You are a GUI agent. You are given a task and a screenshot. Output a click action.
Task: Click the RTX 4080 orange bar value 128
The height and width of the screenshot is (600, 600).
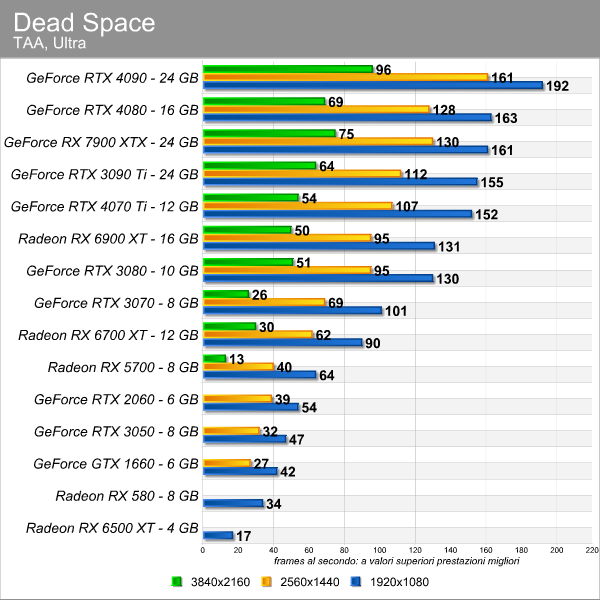click(x=444, y=110)
